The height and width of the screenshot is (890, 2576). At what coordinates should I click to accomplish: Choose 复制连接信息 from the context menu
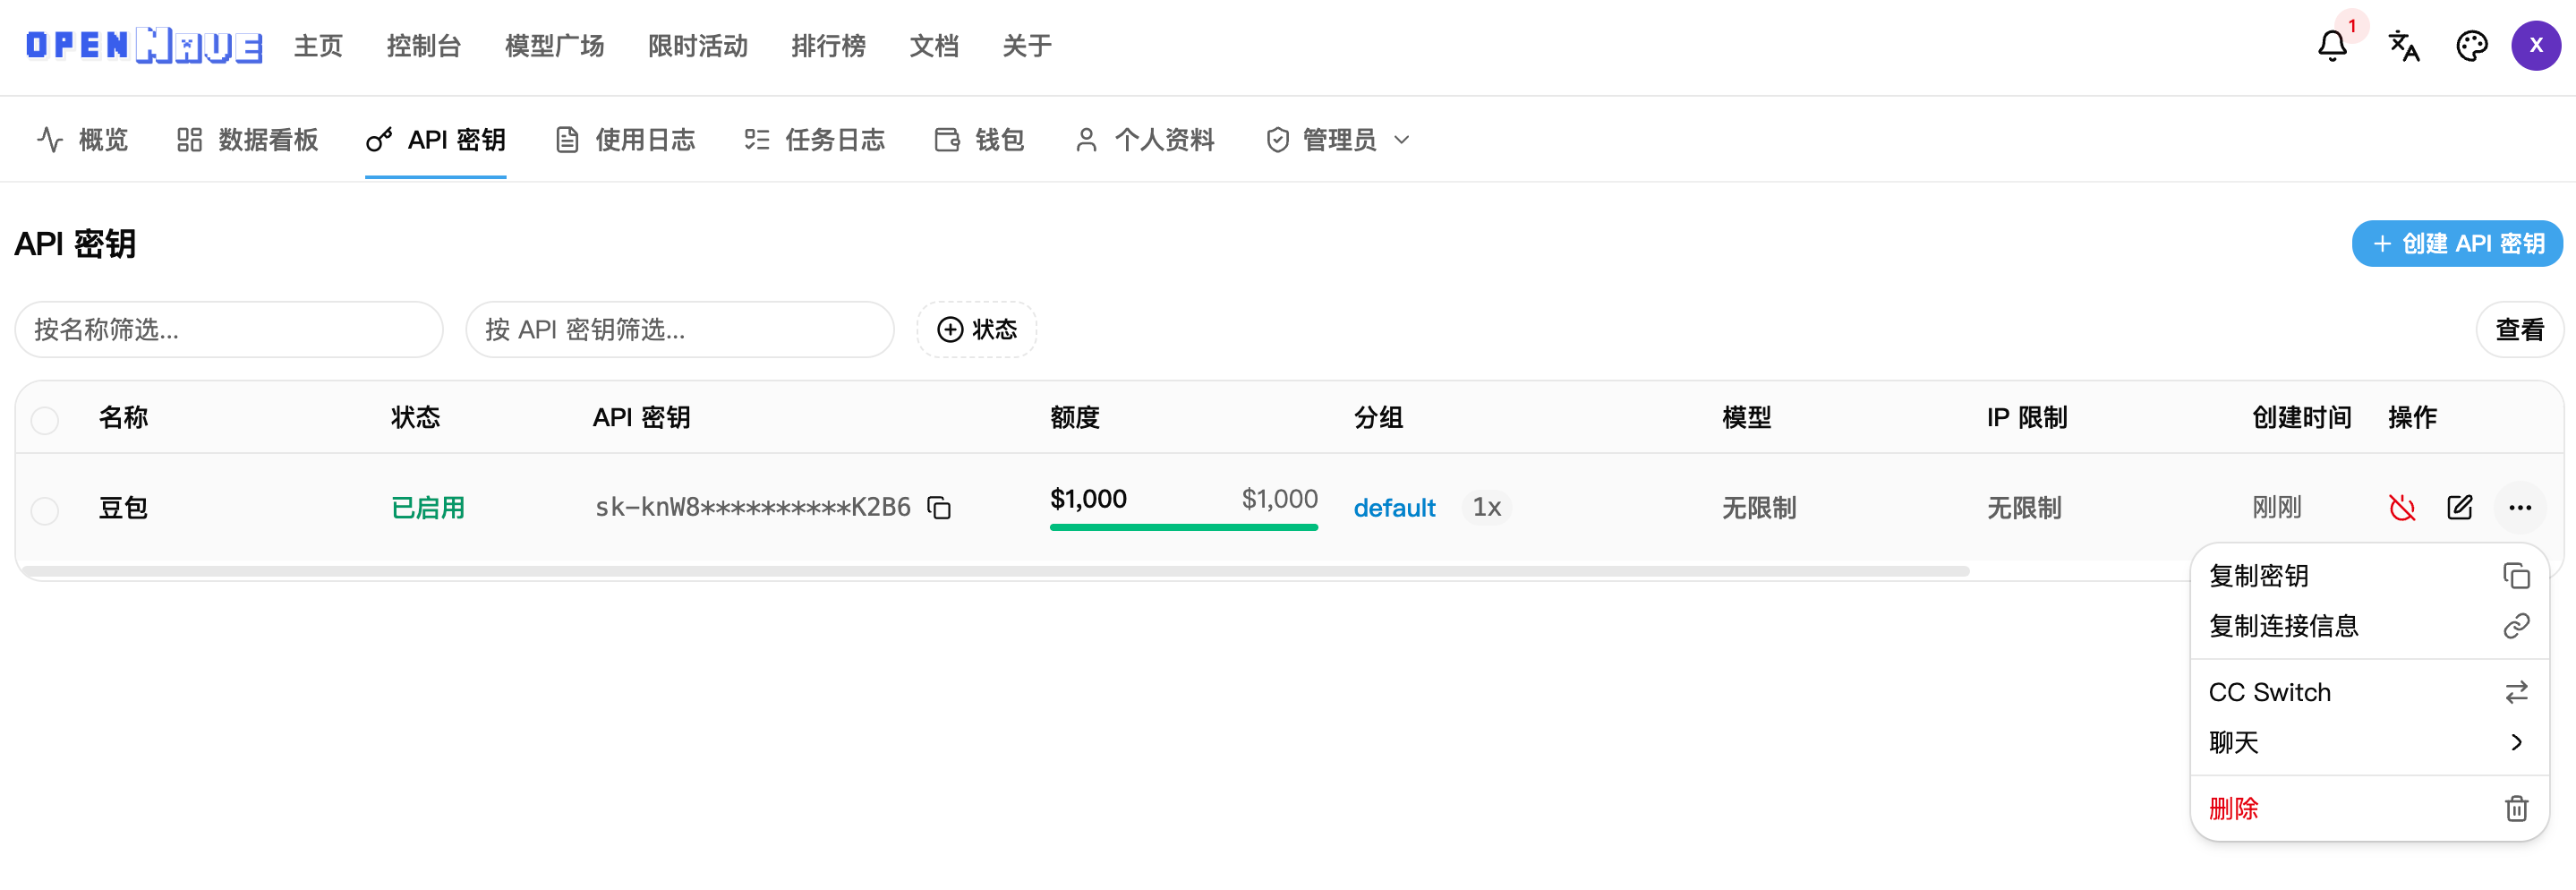click(x=2368, y=626)
